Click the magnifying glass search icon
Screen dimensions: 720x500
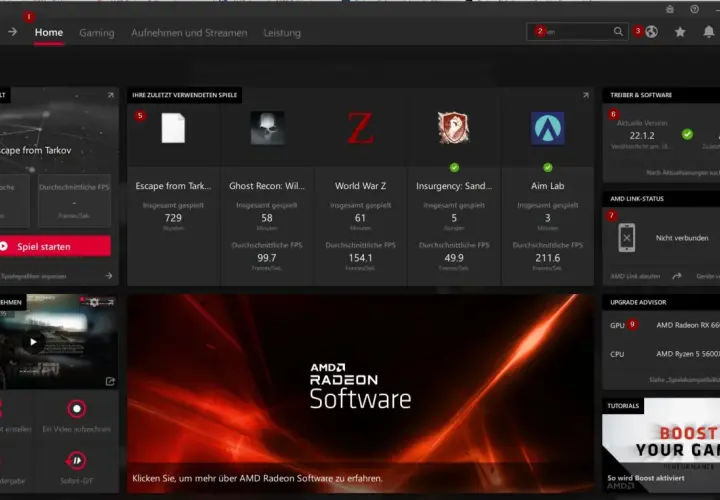pos(618,31)
